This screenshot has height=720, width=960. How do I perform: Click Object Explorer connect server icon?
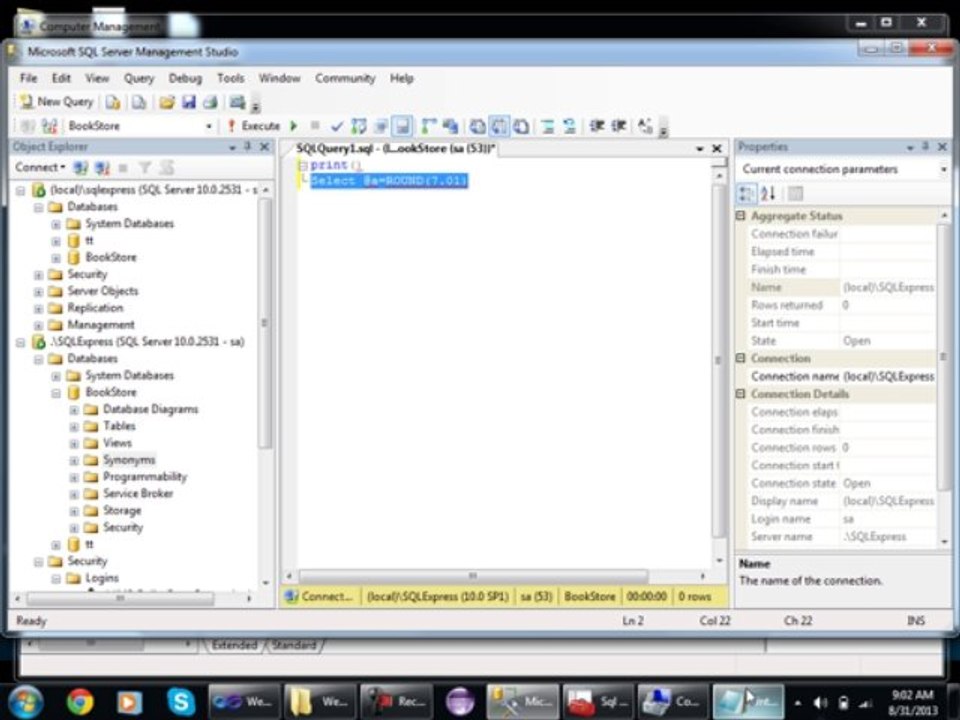[x=80, y=167]
